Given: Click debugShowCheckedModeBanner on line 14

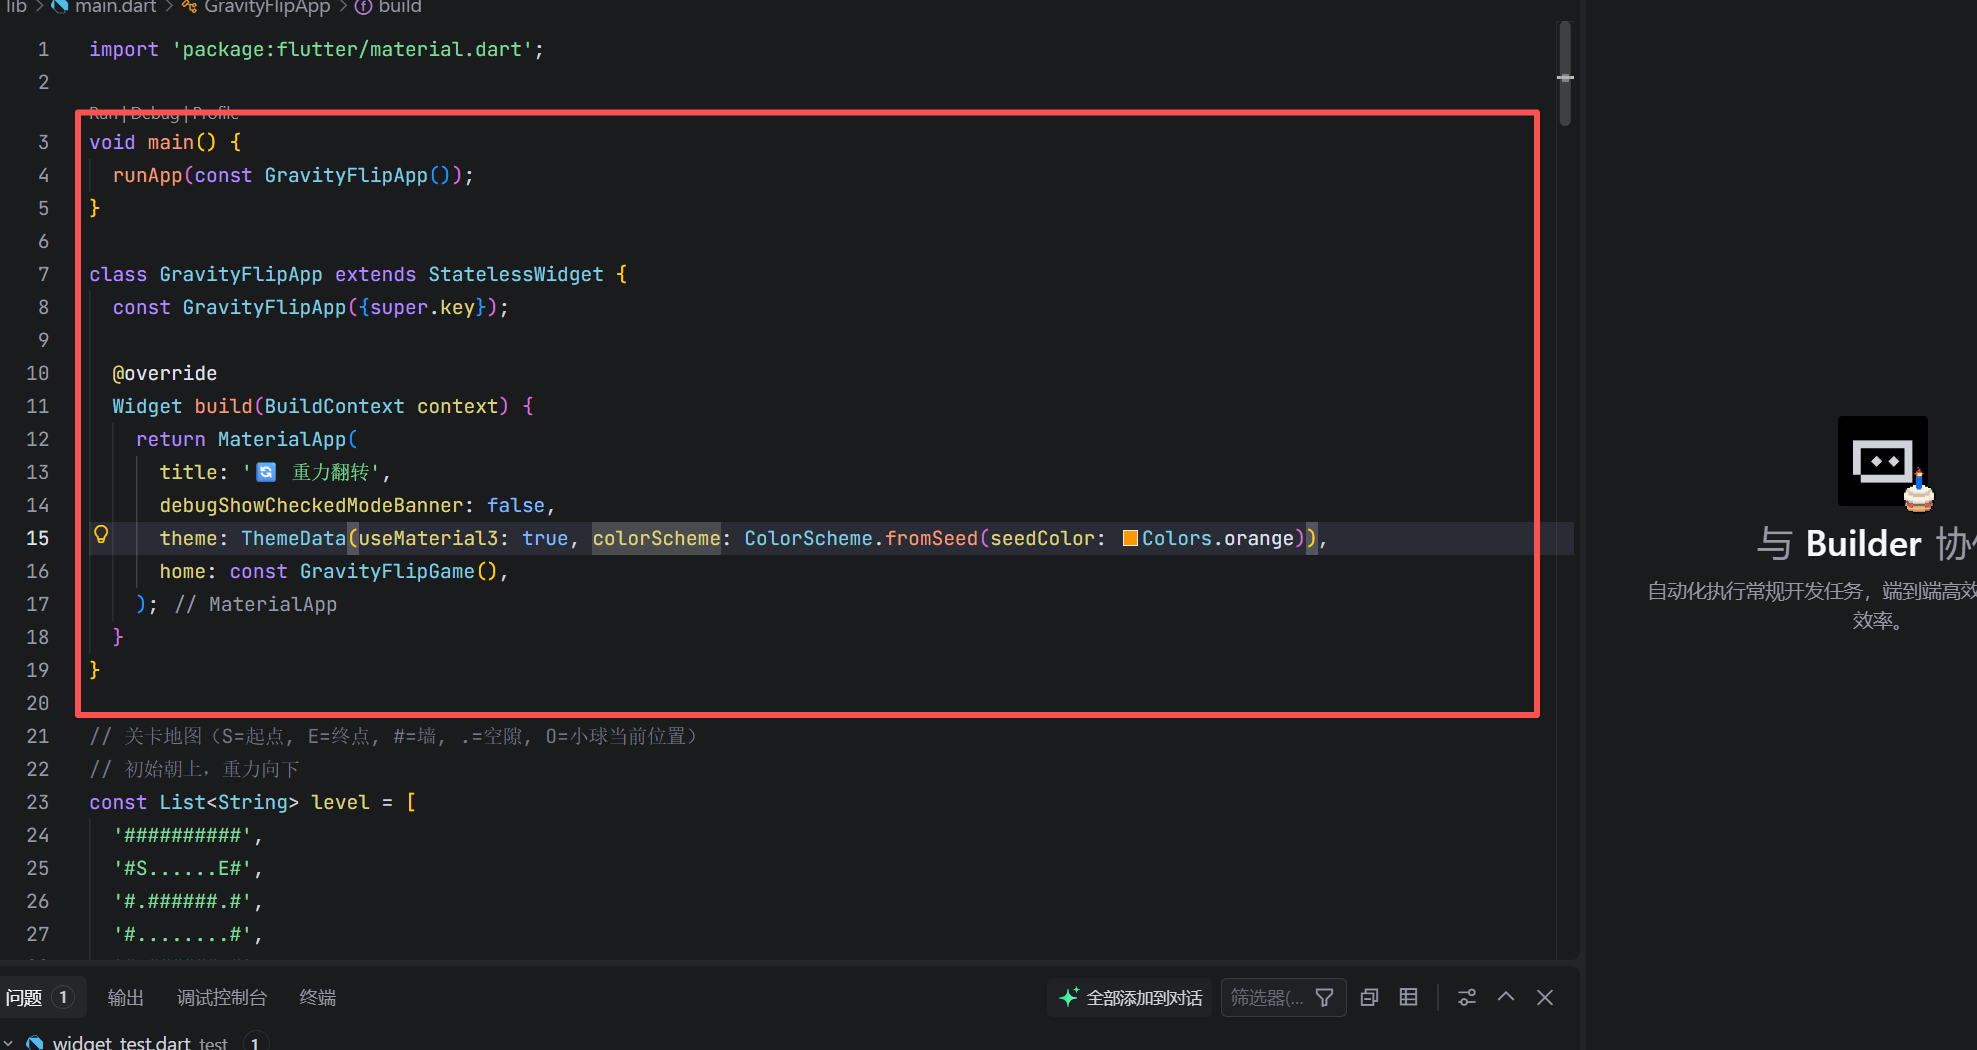Looking at the screenshot, I should pyautogui.click(x=311, y=505).
